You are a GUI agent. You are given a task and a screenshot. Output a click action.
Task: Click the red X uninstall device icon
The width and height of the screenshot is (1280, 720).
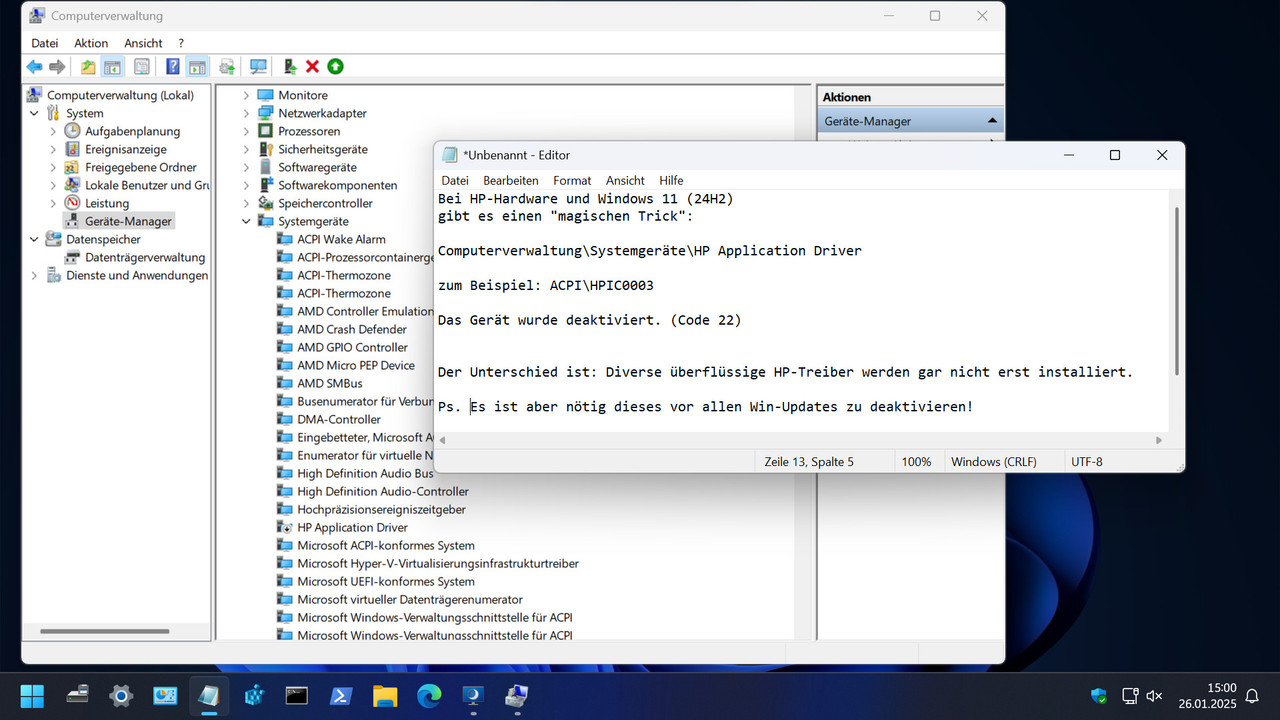click(312, 67)
